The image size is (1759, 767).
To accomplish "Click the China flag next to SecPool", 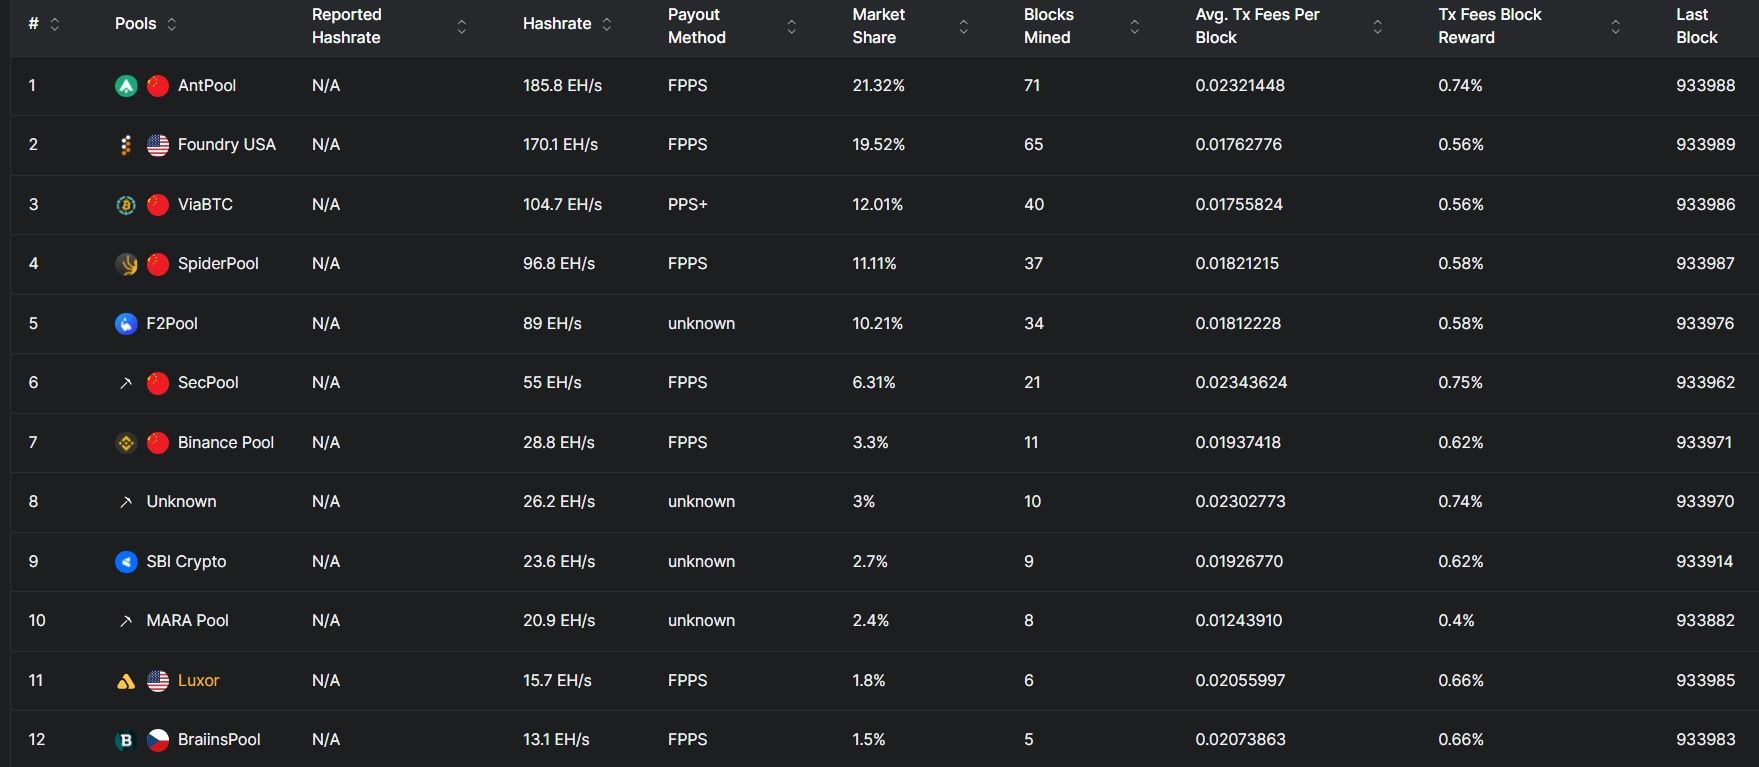I will coord(156,382).
